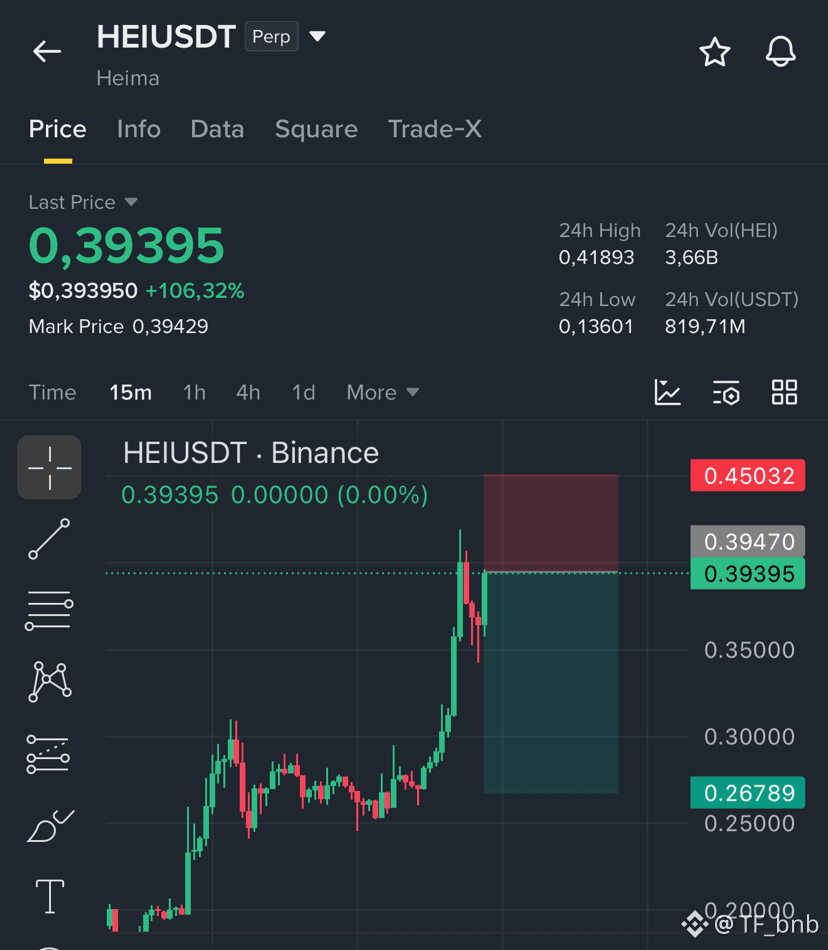Select Time line chart interval
Image resolution: width=828 pixels, height=950 pixels.
(x=52, y=393)
